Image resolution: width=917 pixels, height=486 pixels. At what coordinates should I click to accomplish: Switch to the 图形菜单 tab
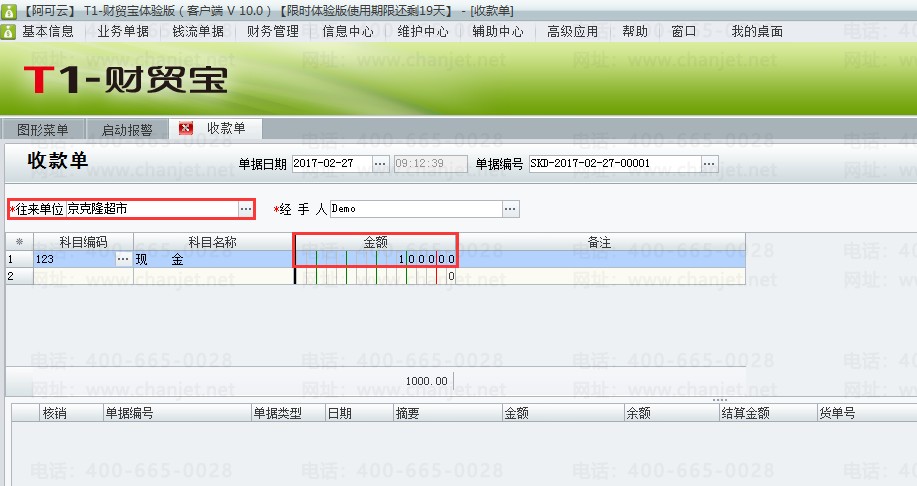point(43,129)
